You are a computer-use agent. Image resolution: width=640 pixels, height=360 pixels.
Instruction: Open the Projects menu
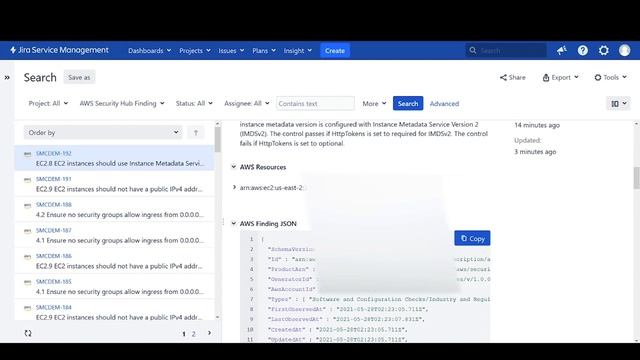pyautogui.click(x=195, y=51)
